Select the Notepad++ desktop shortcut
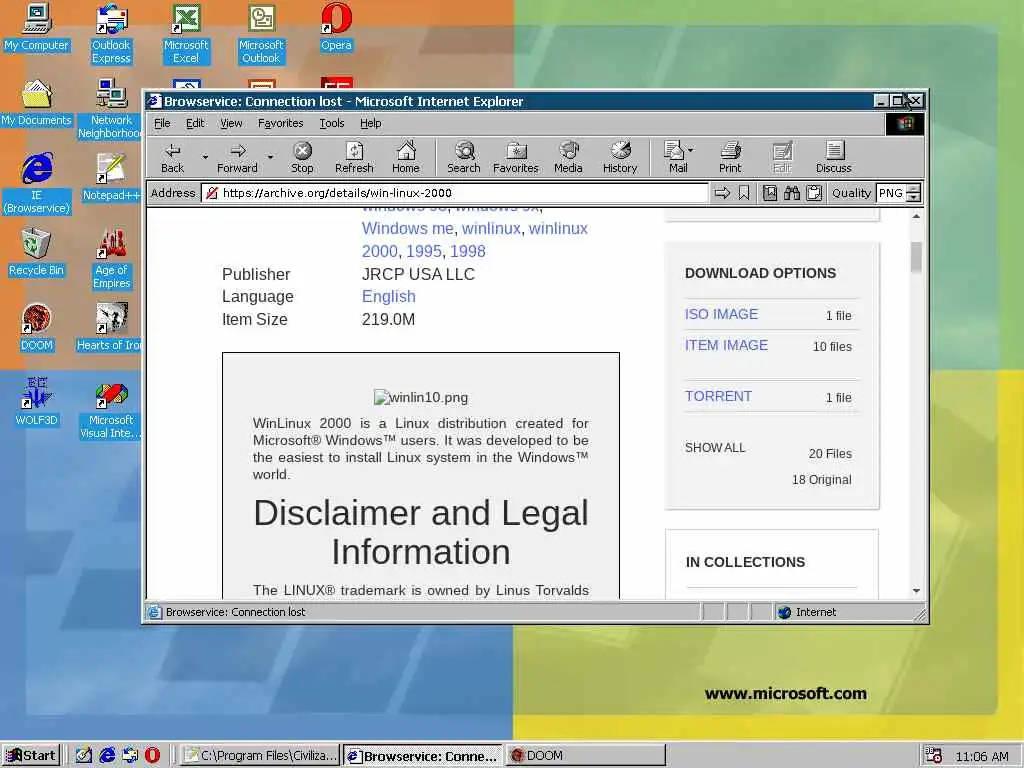The width and height of the screenshot is (1024, 768). pyautogui.click(x=111, y=178)
